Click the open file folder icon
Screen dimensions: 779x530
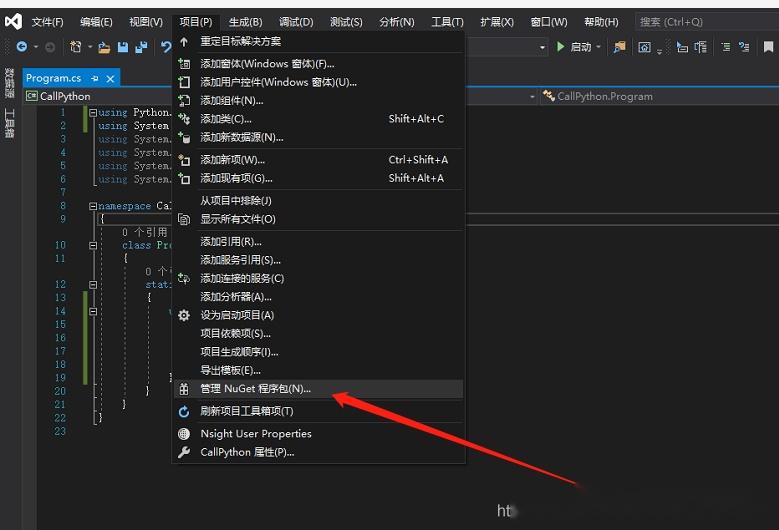(x=104, y=48)
